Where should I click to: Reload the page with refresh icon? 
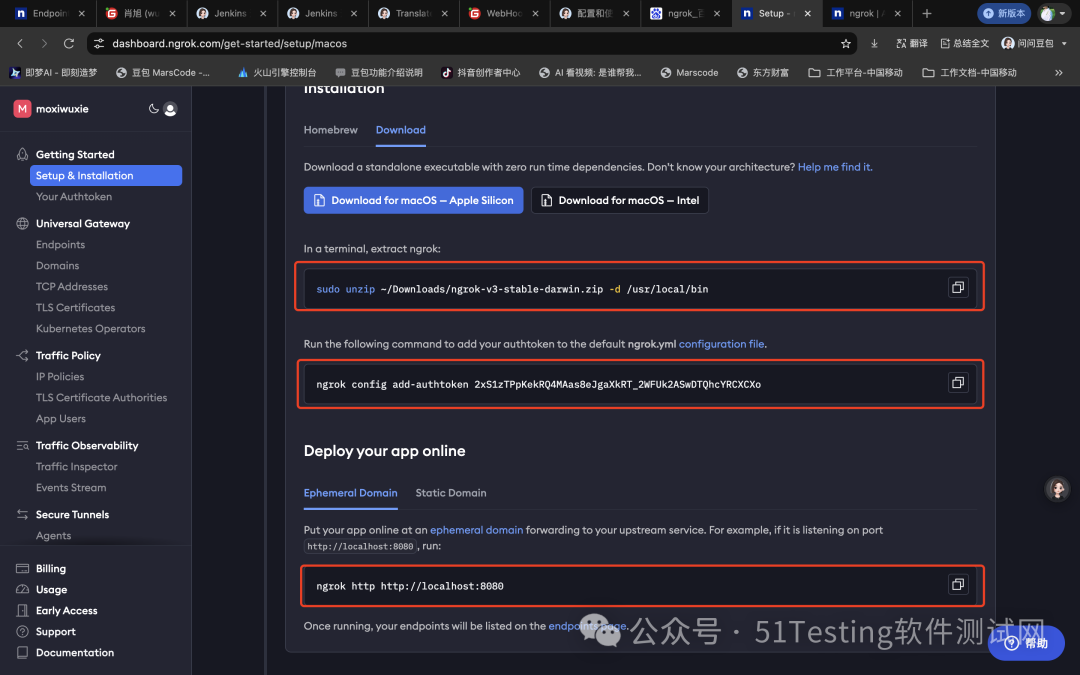pyautogui.click(x=68, y=43)
